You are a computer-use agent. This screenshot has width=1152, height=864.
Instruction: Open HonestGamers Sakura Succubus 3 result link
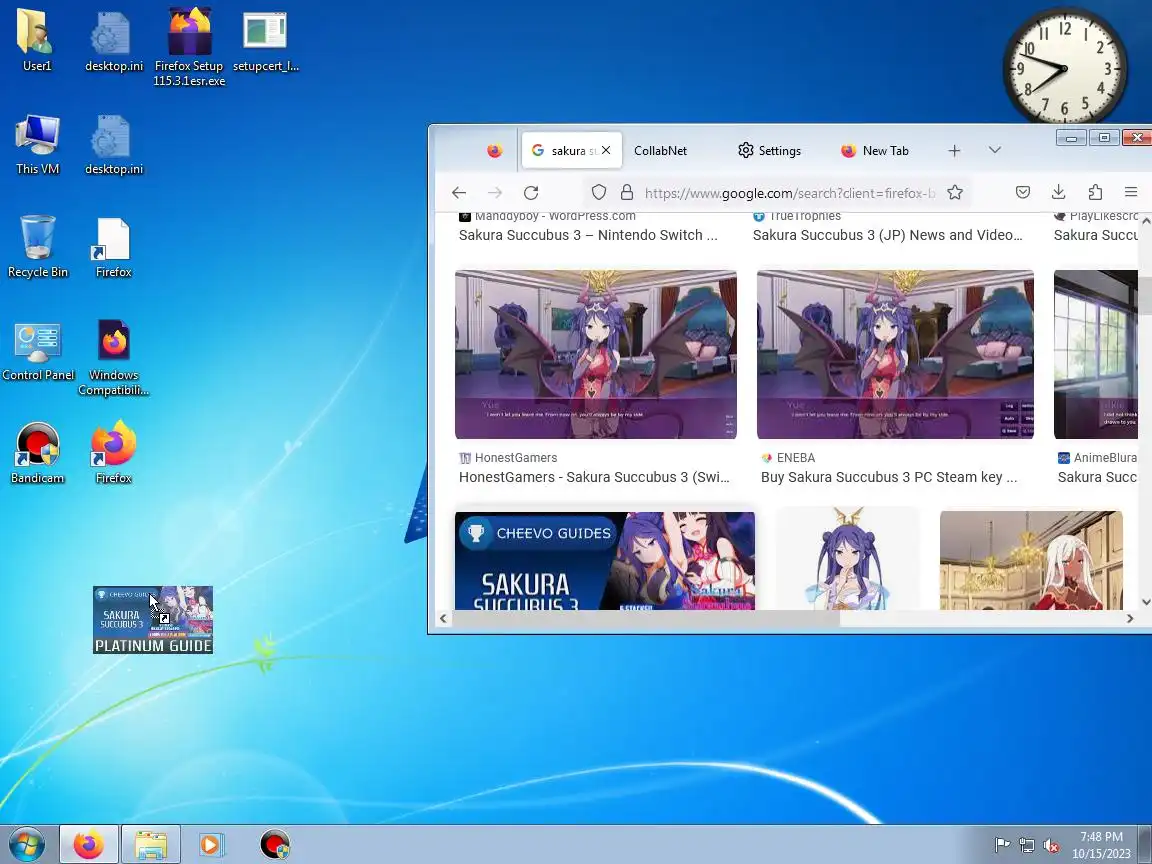(594, 477)
